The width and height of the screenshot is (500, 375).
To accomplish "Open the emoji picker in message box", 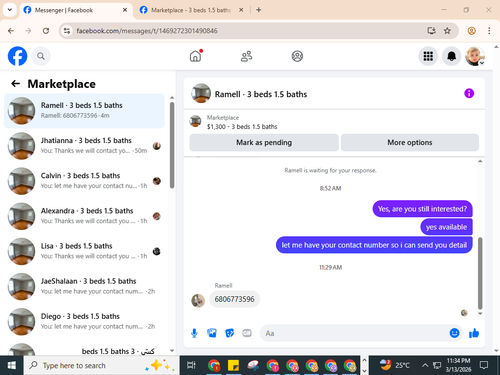I will coord(454,333).
